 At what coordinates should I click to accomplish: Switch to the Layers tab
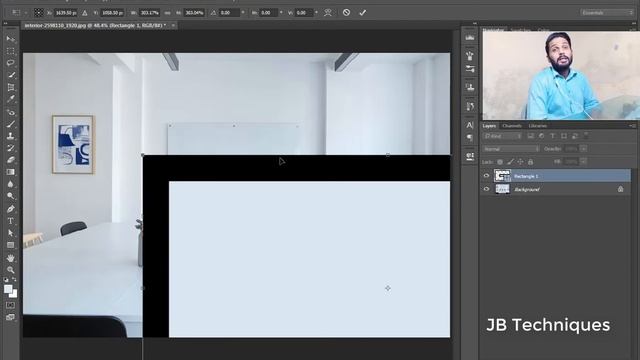(489, 126)
